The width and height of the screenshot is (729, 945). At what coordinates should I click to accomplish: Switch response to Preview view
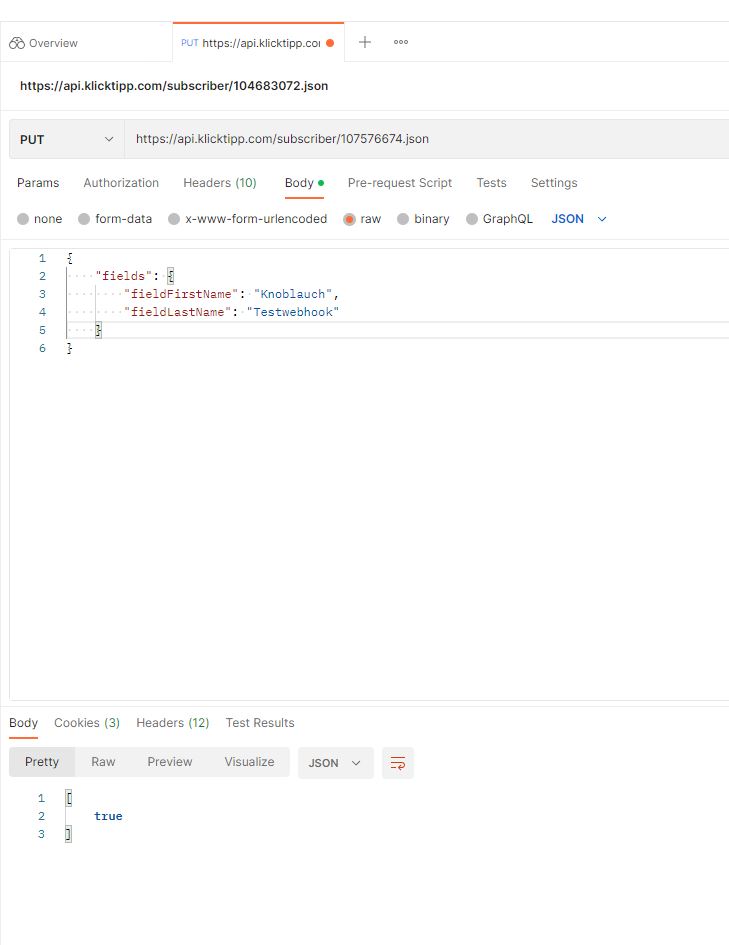(170, 762)
